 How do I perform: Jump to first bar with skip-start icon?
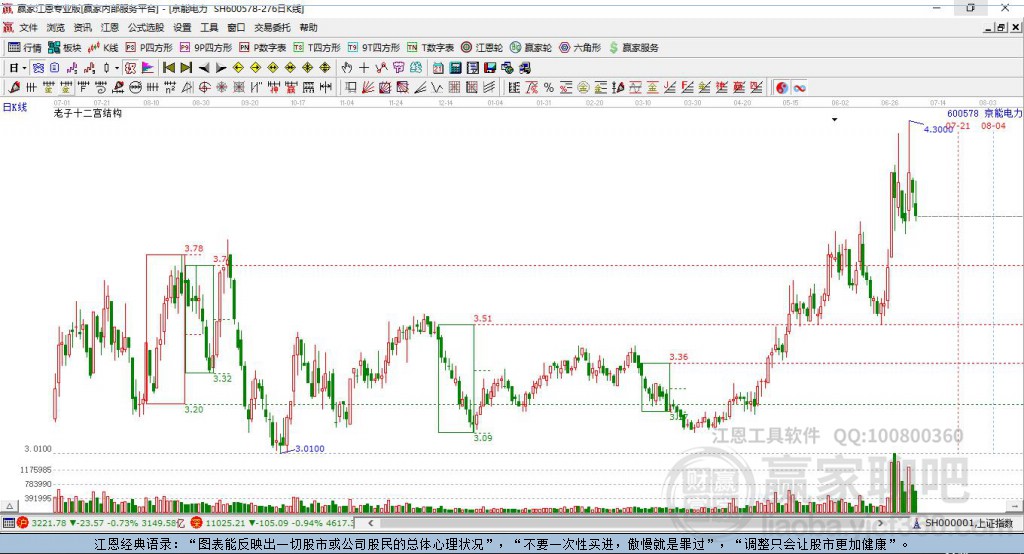pyautogui.click(x=168, y=68)
